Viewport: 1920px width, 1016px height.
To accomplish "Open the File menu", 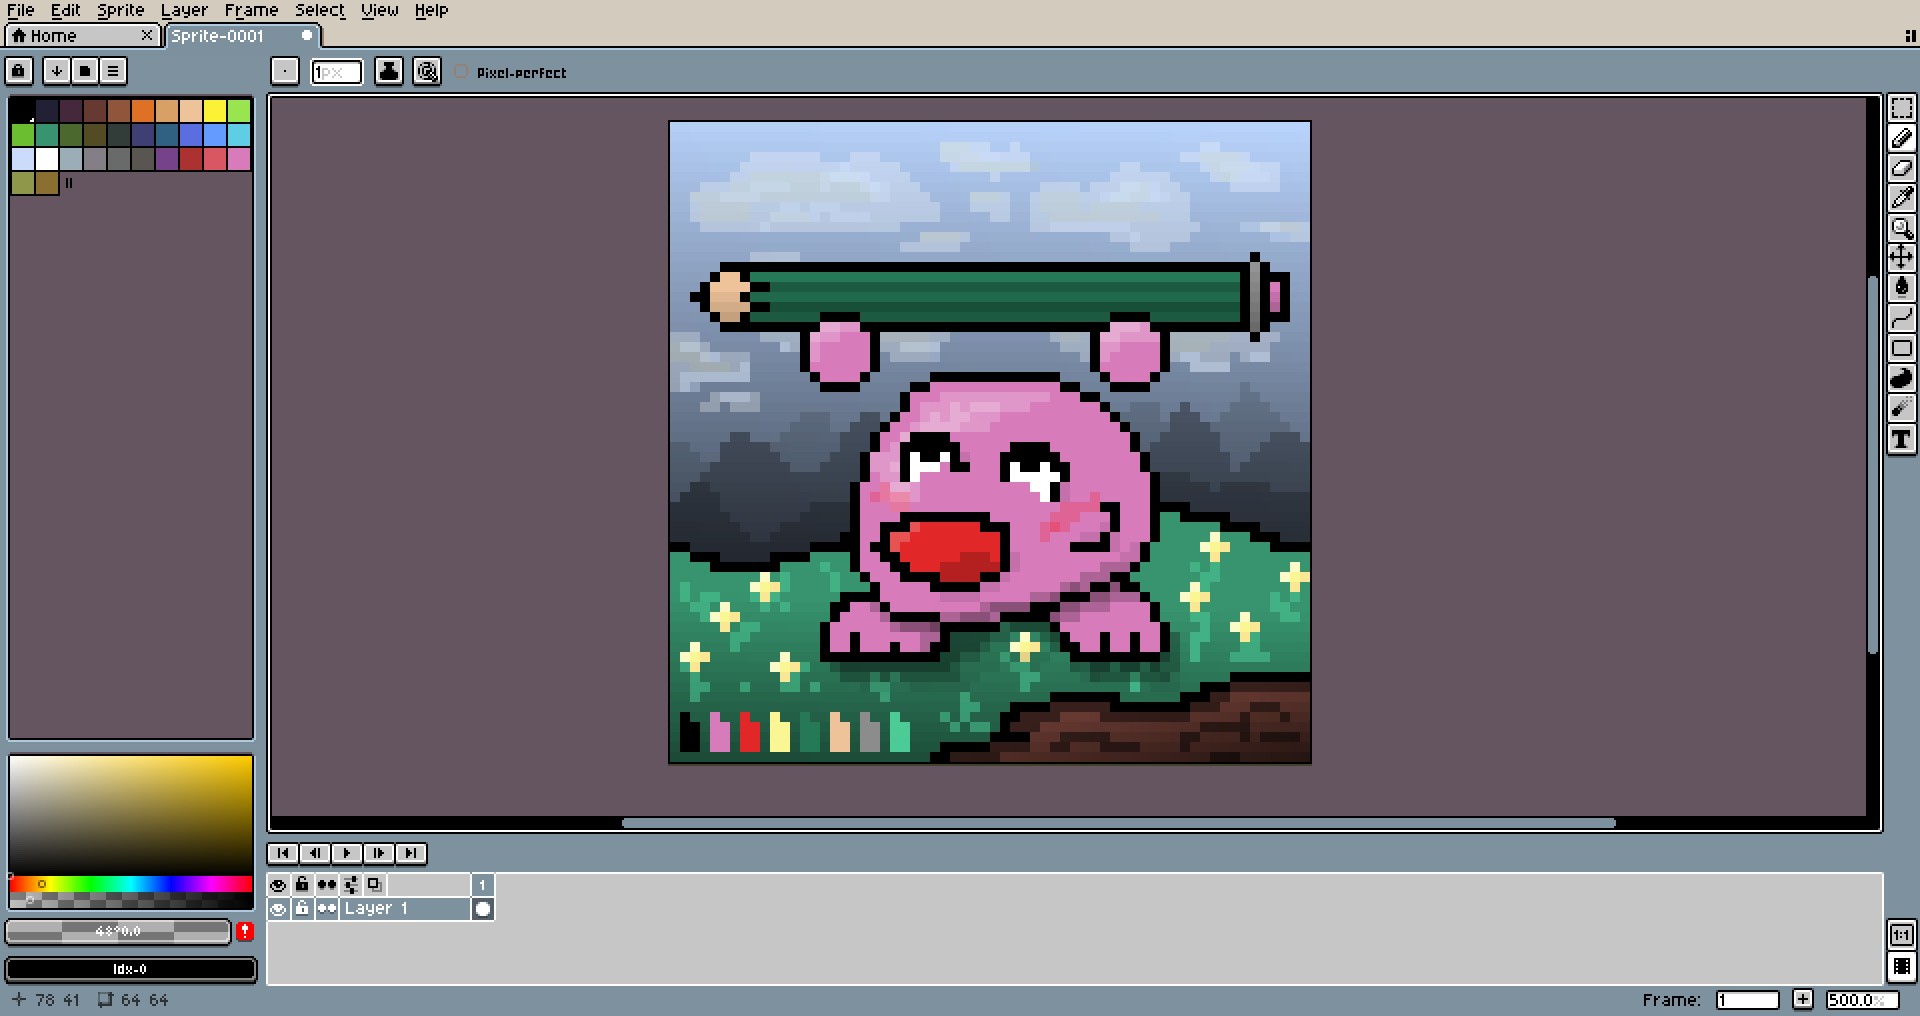I will 21,10.
